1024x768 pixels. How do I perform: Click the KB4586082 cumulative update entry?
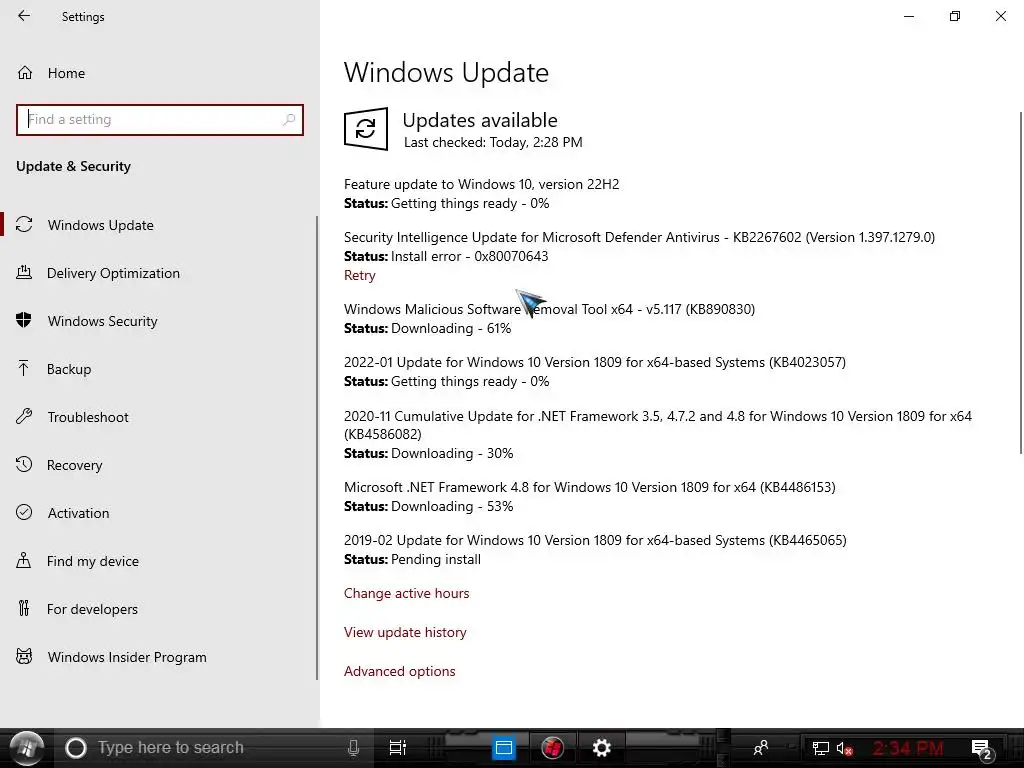(x=658, y=425)
